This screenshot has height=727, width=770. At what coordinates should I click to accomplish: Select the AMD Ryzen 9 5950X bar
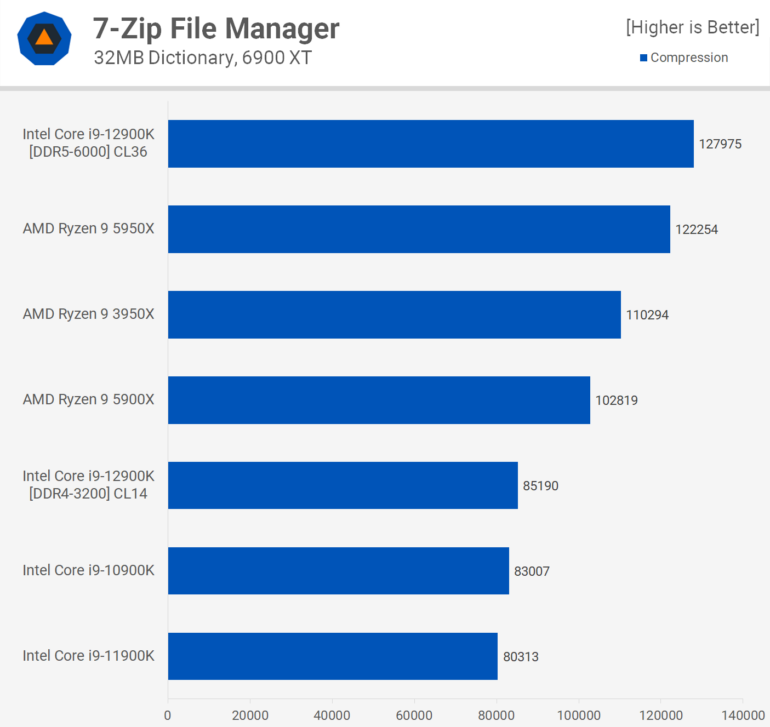(419, 229)
